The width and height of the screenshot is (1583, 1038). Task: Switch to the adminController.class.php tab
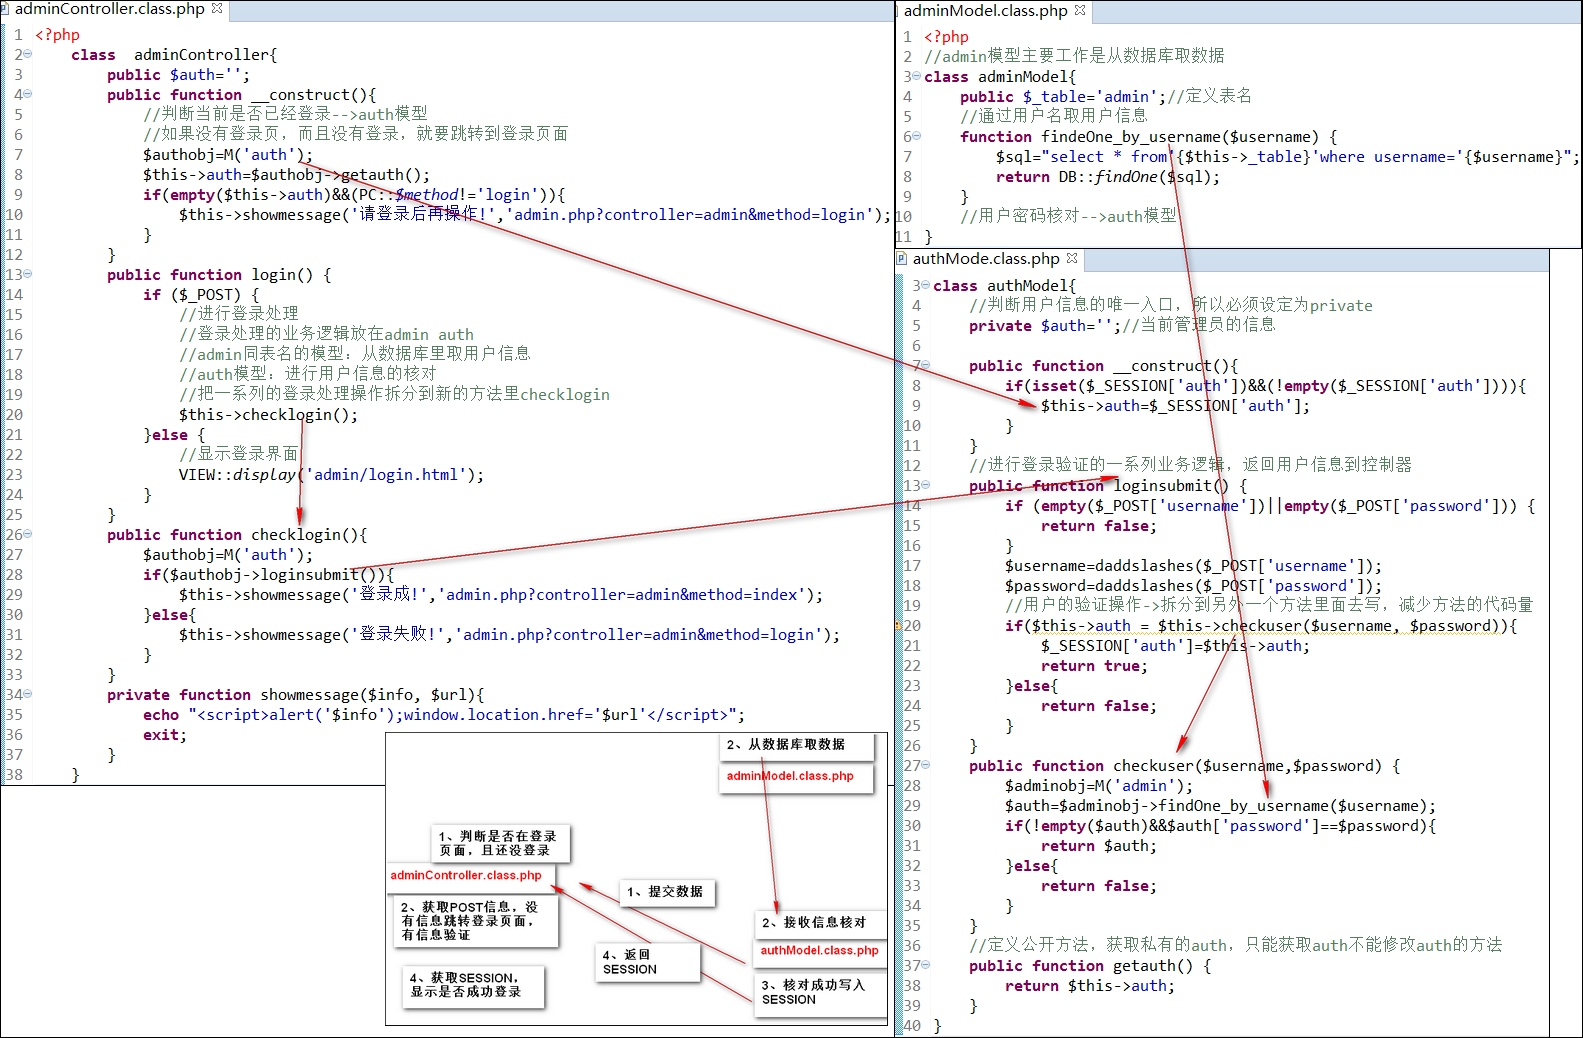coord(109,9)
